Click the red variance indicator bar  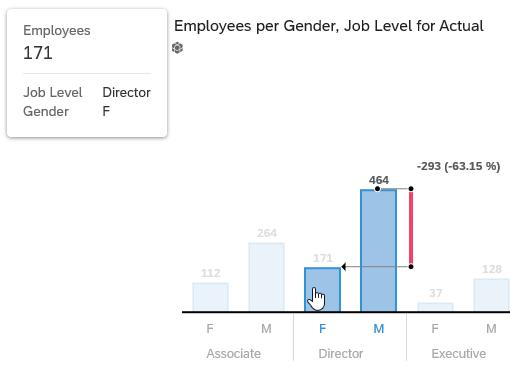click(411, 228)
